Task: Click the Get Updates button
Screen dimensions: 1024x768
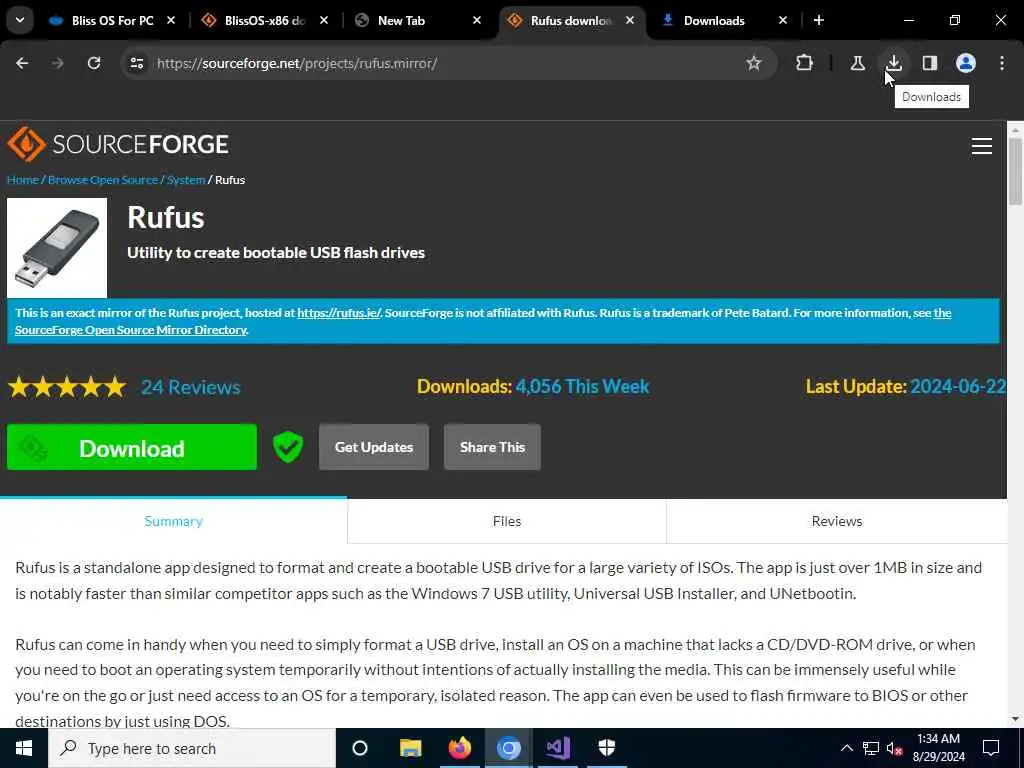Action: click(x=374, y=447)
